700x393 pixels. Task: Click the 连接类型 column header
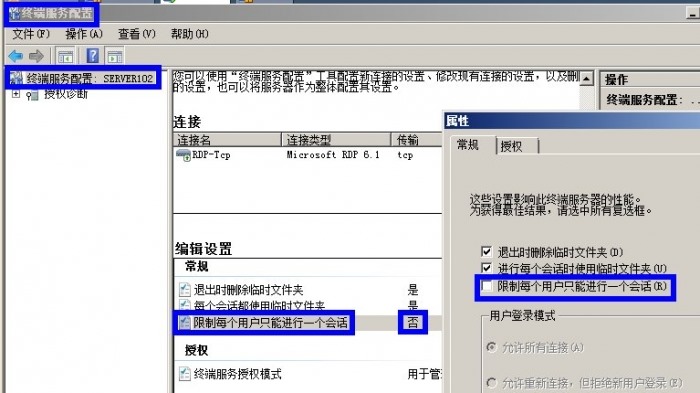336,140
